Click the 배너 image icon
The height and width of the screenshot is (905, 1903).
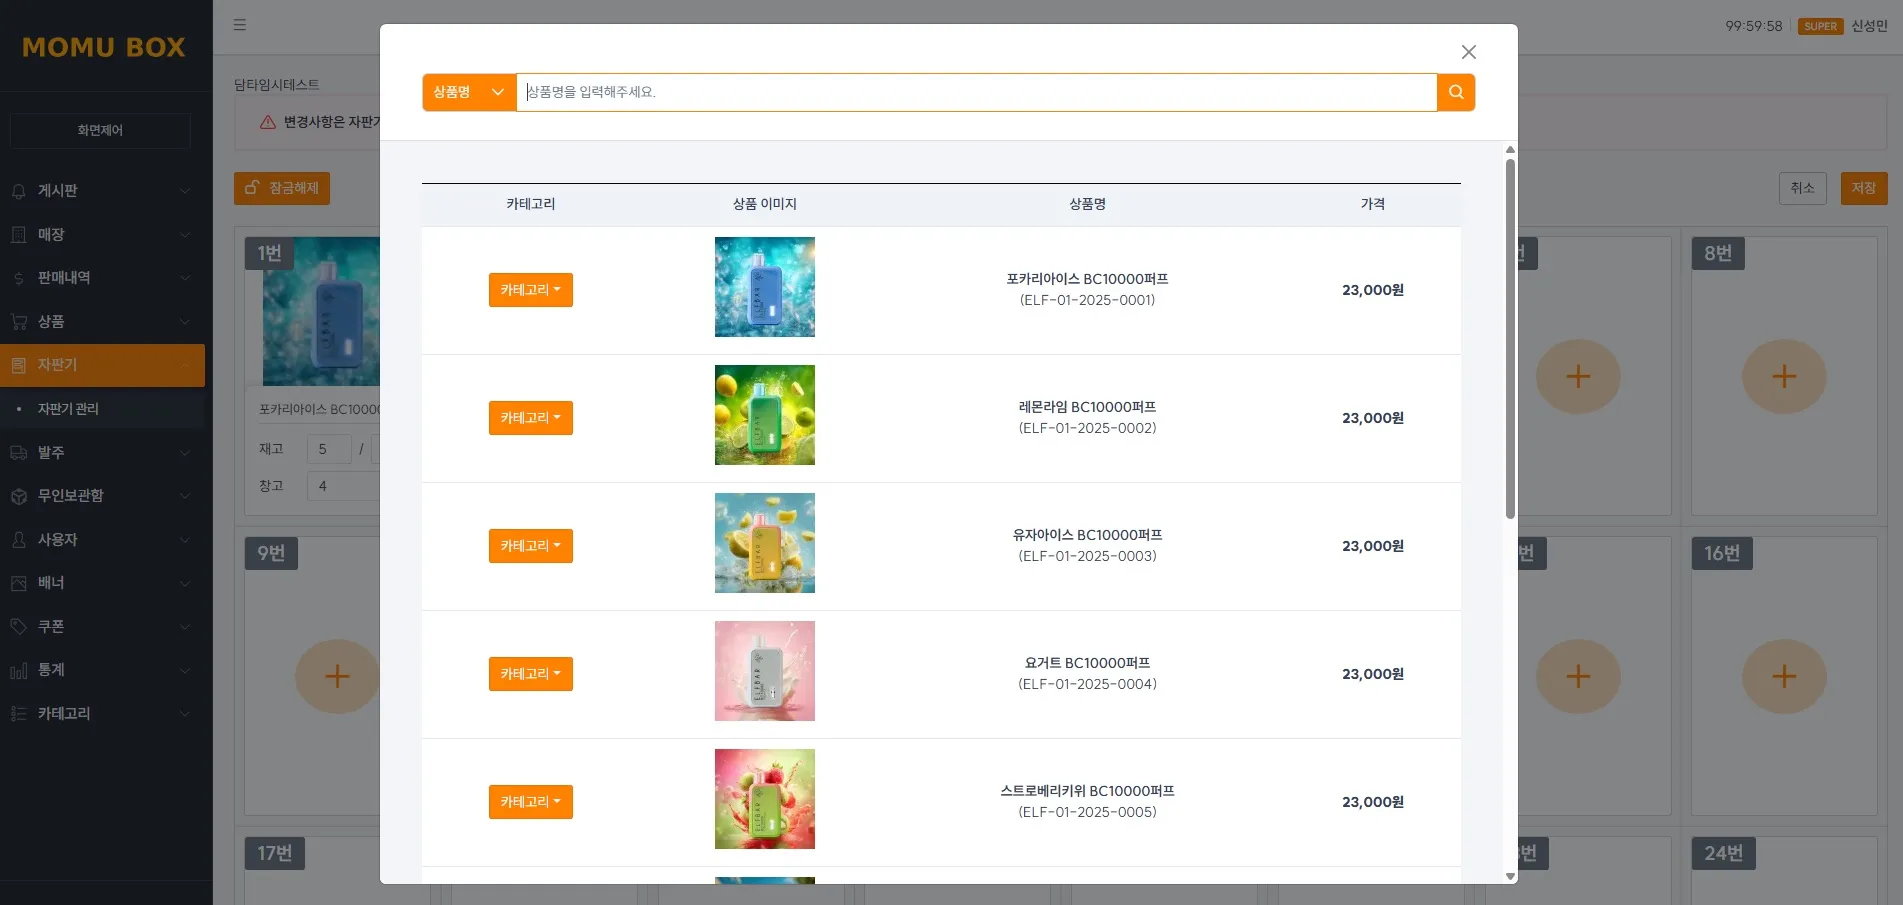click(x=18, y=583)
